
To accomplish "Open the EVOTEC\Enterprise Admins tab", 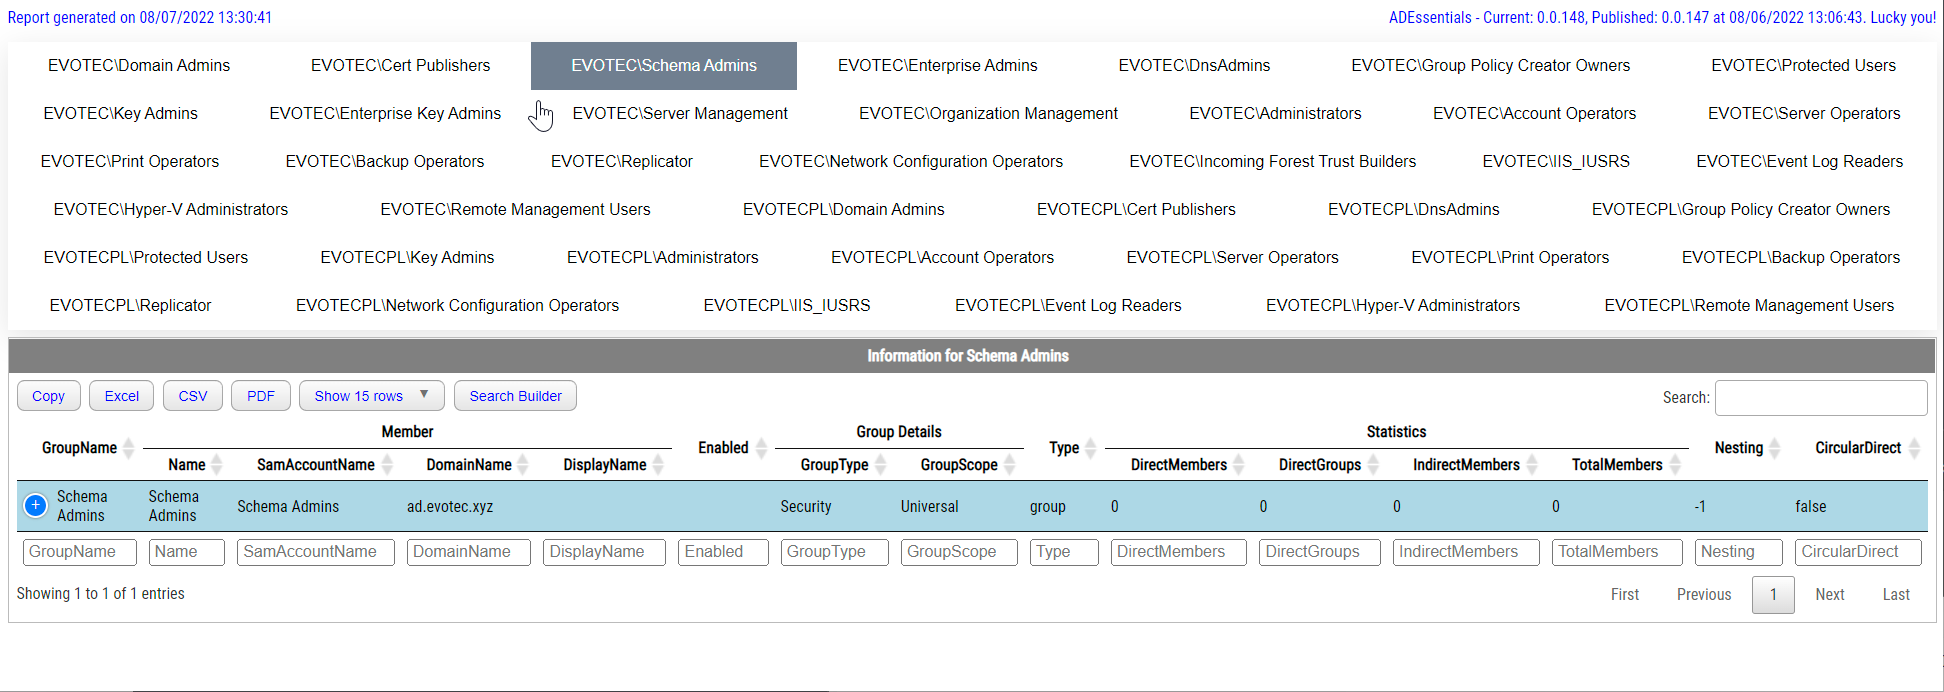I will (x=937, y=66).
